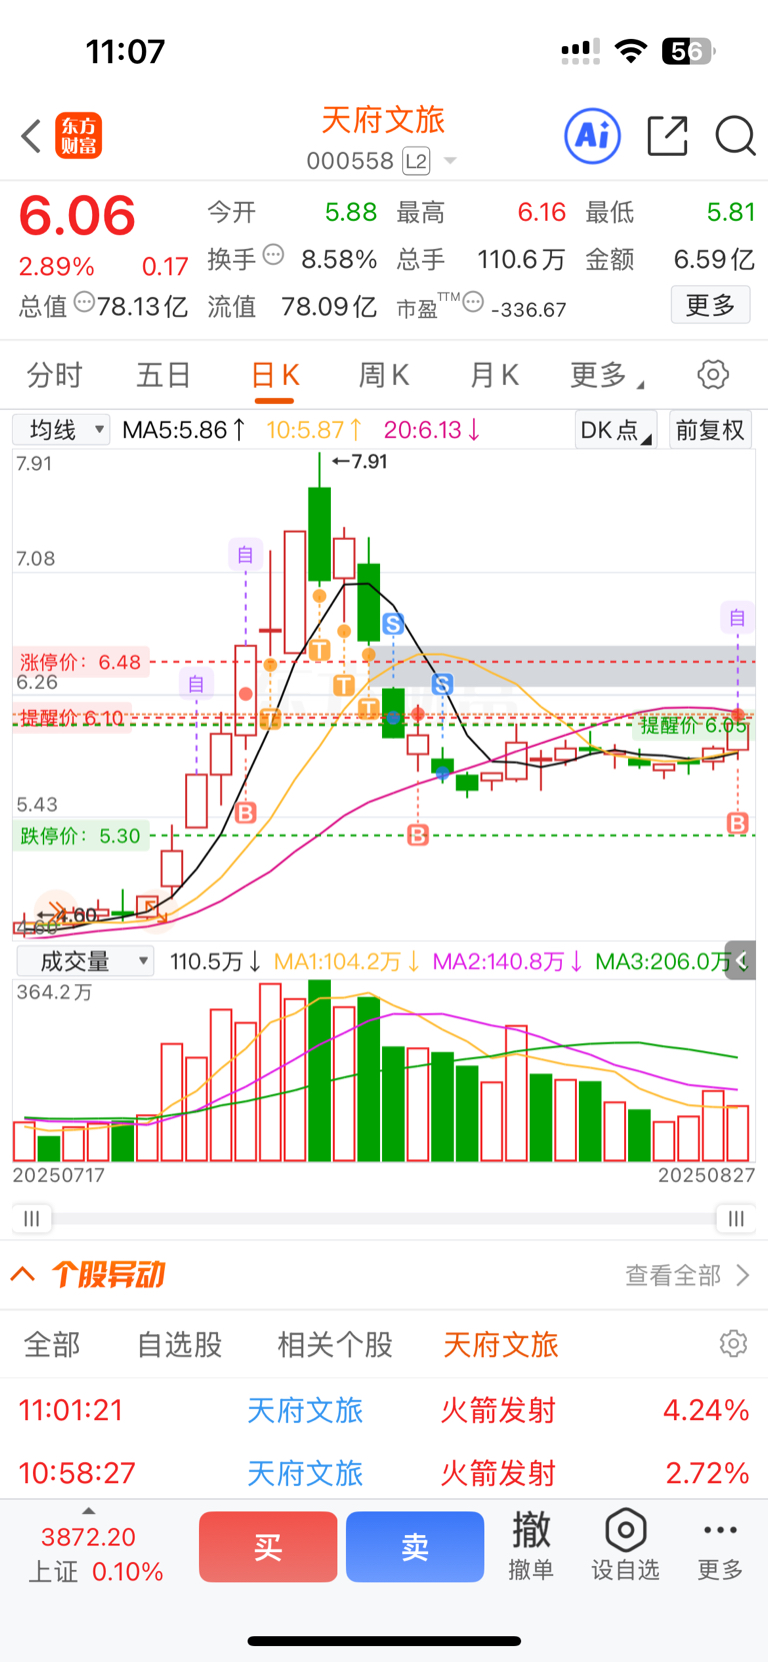
Task: Tap the left range slider handle
Action: 32,1218
